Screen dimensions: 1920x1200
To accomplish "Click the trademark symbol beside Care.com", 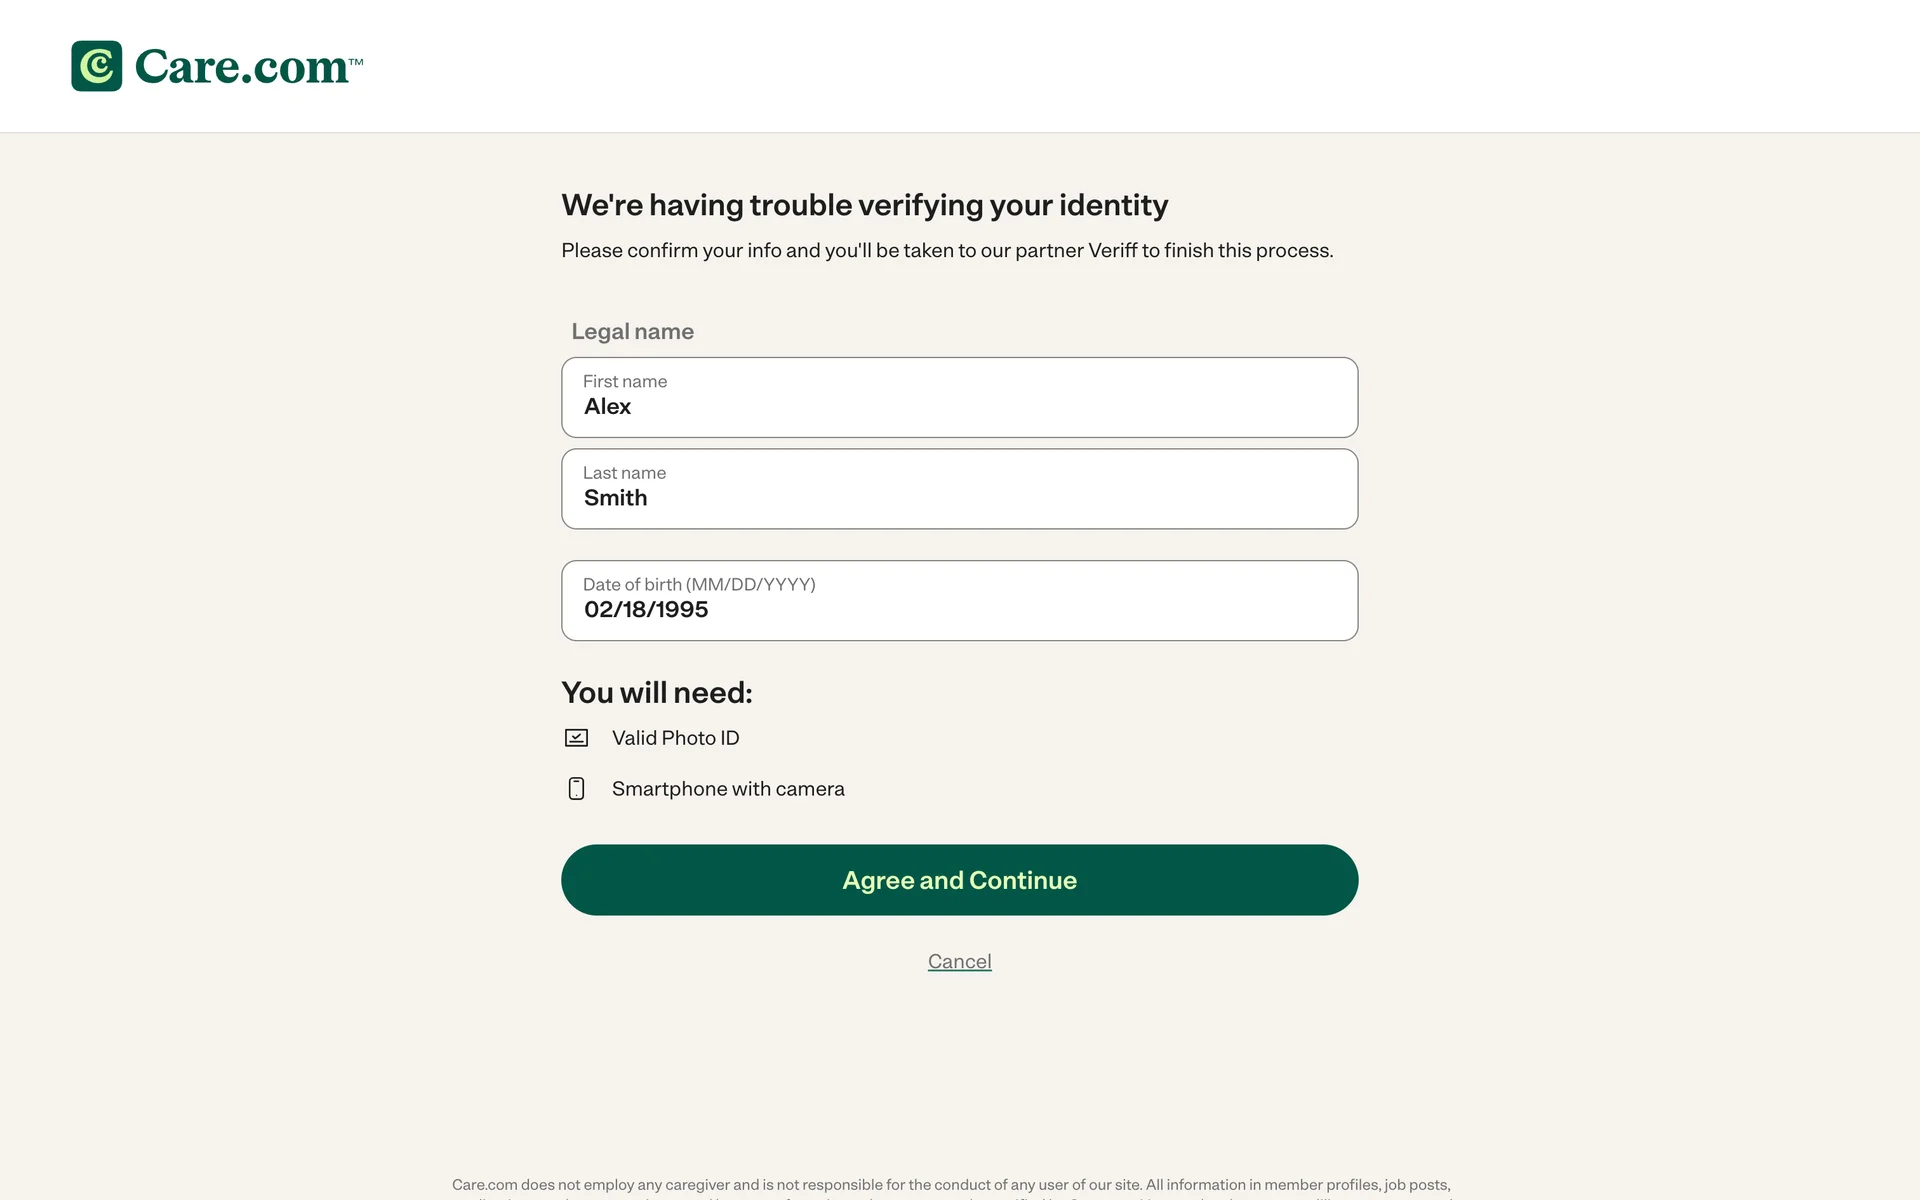I will click(356, 62).
